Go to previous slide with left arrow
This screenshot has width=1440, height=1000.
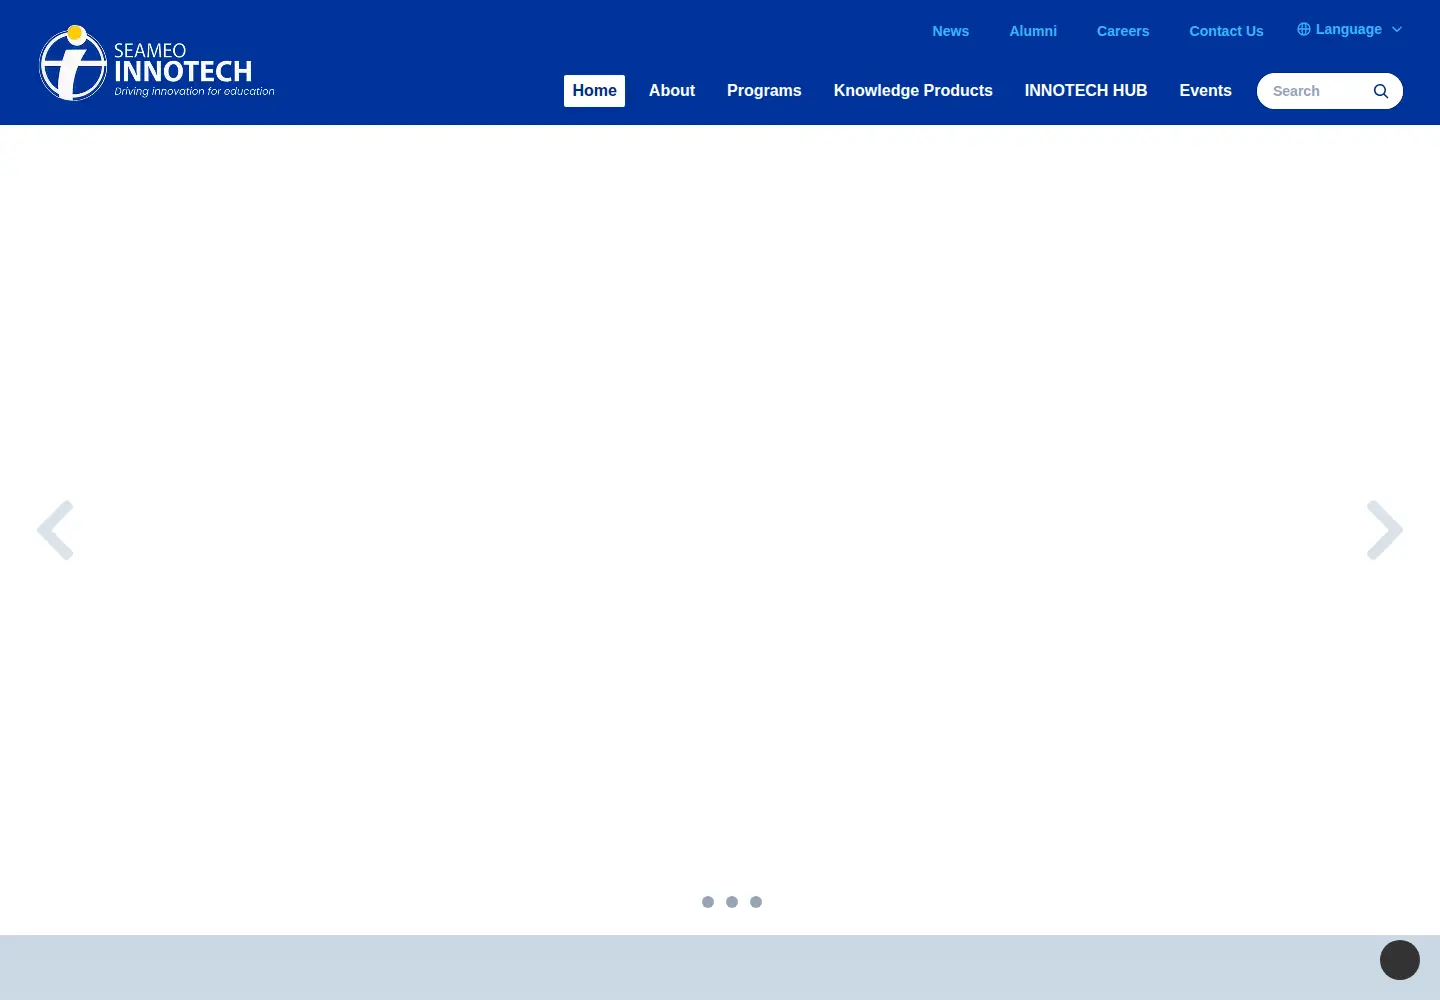click(55, 530)
